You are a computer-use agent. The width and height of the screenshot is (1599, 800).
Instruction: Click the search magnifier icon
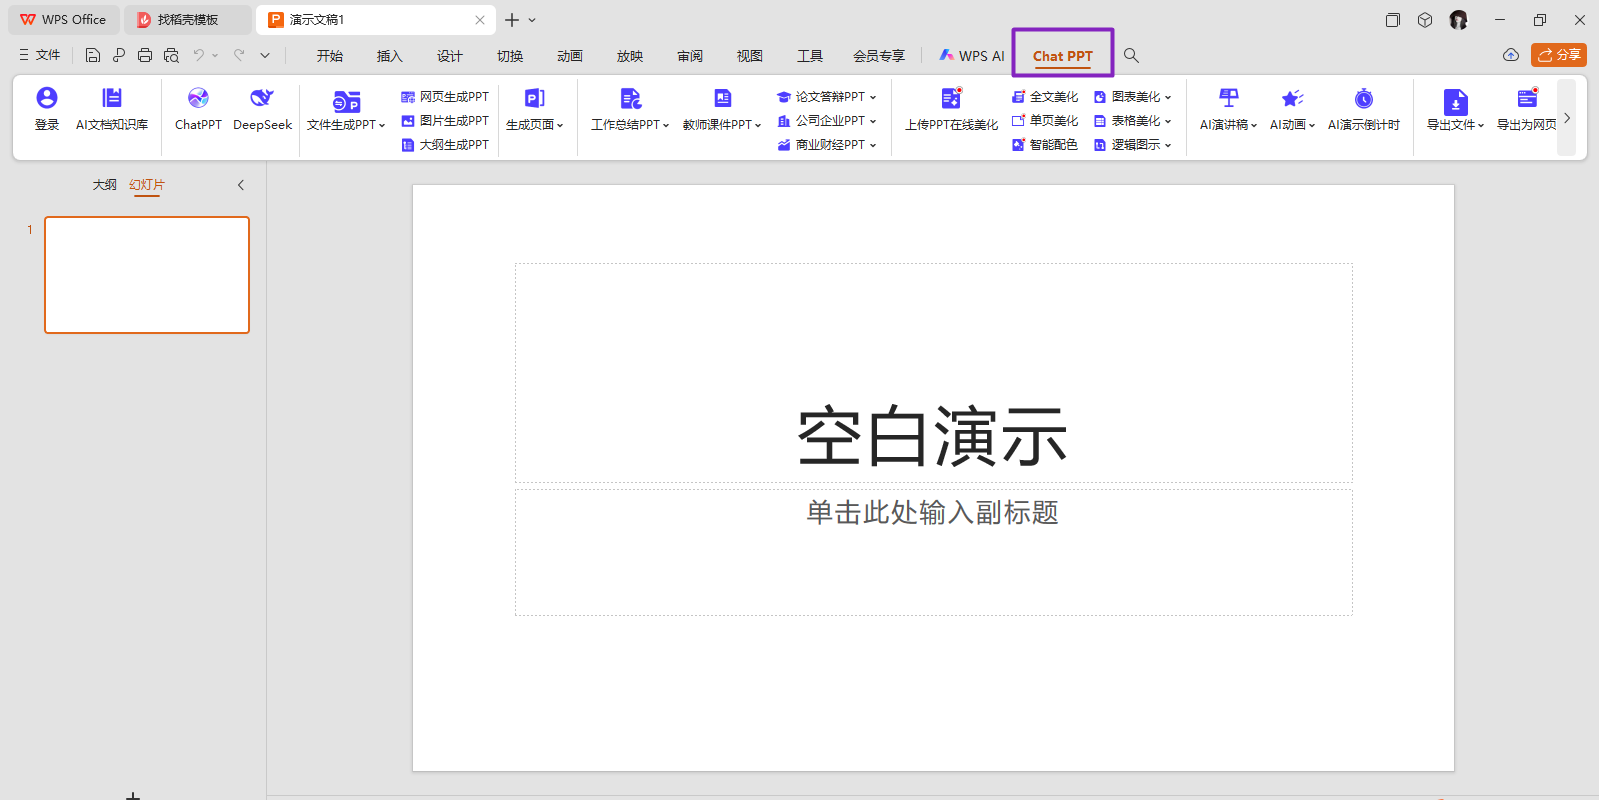pyautogui.click(x=1131, y=56)
